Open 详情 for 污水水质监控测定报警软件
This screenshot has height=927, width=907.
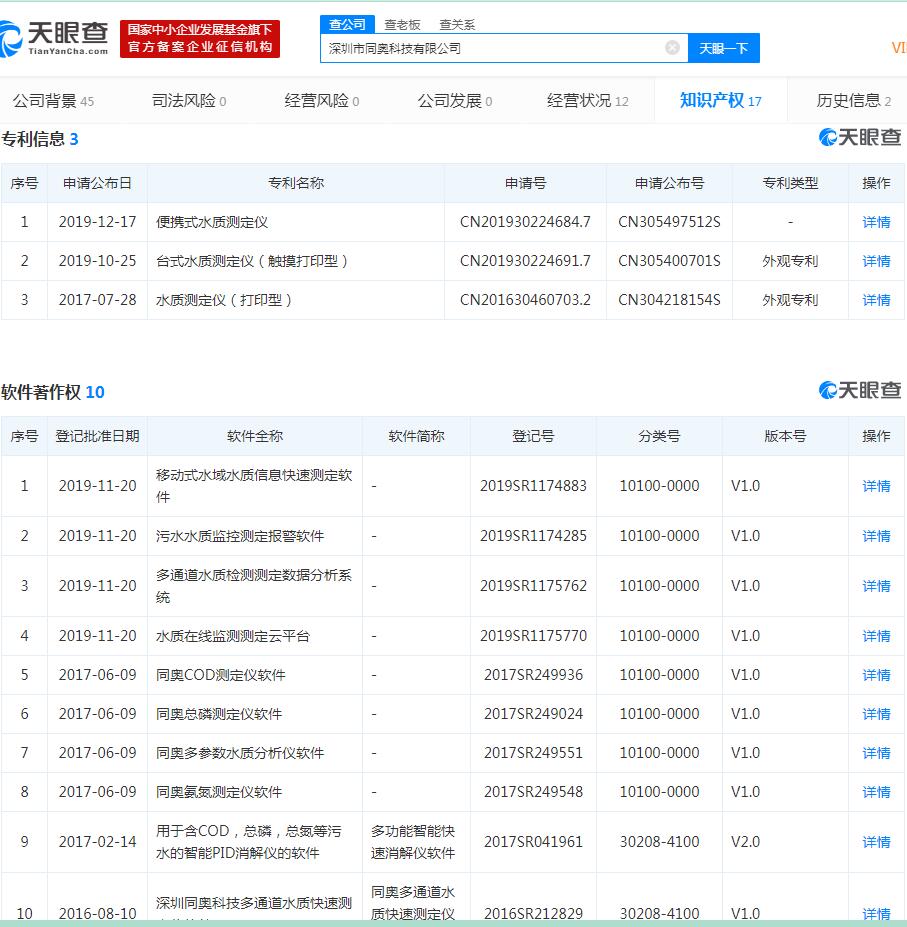click(x=876, y=536)
